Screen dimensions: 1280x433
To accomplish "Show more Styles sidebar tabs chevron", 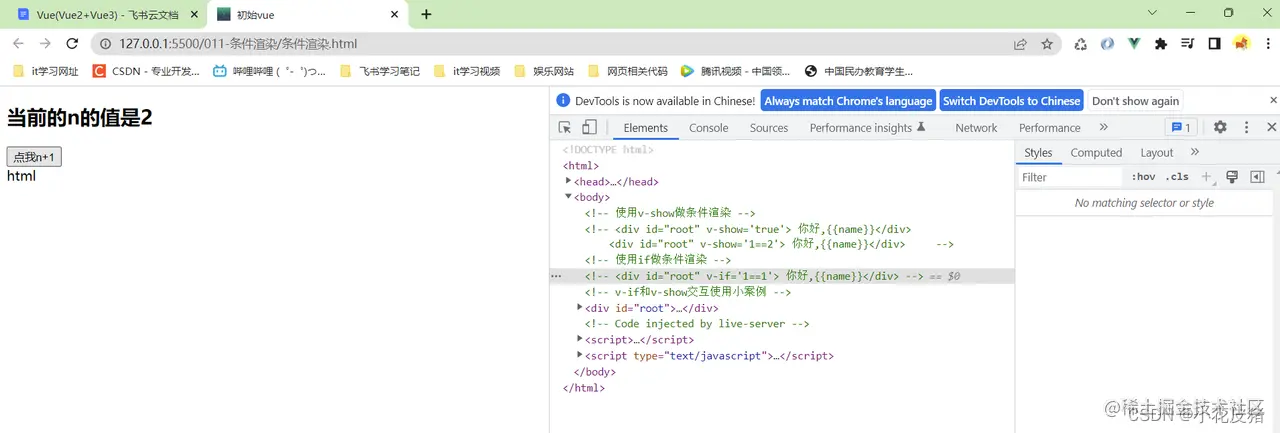I will click(1195, 152).
